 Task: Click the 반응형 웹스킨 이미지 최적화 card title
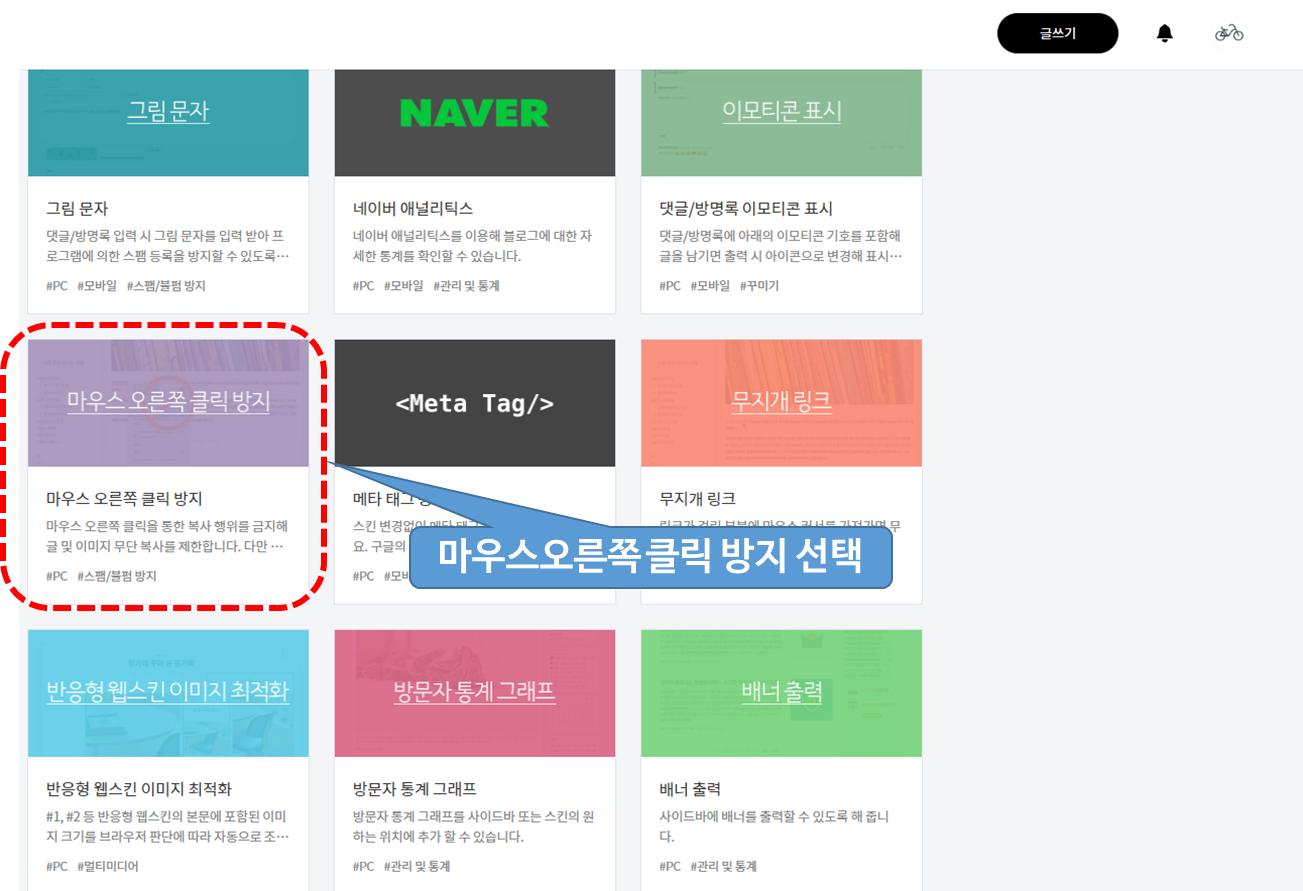click(139, 789)
